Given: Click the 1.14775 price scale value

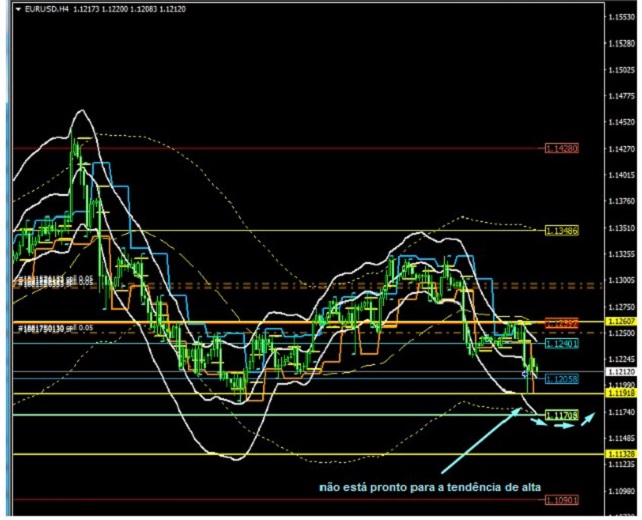Looking at the screenshot, I should click(x=622, y=97).
